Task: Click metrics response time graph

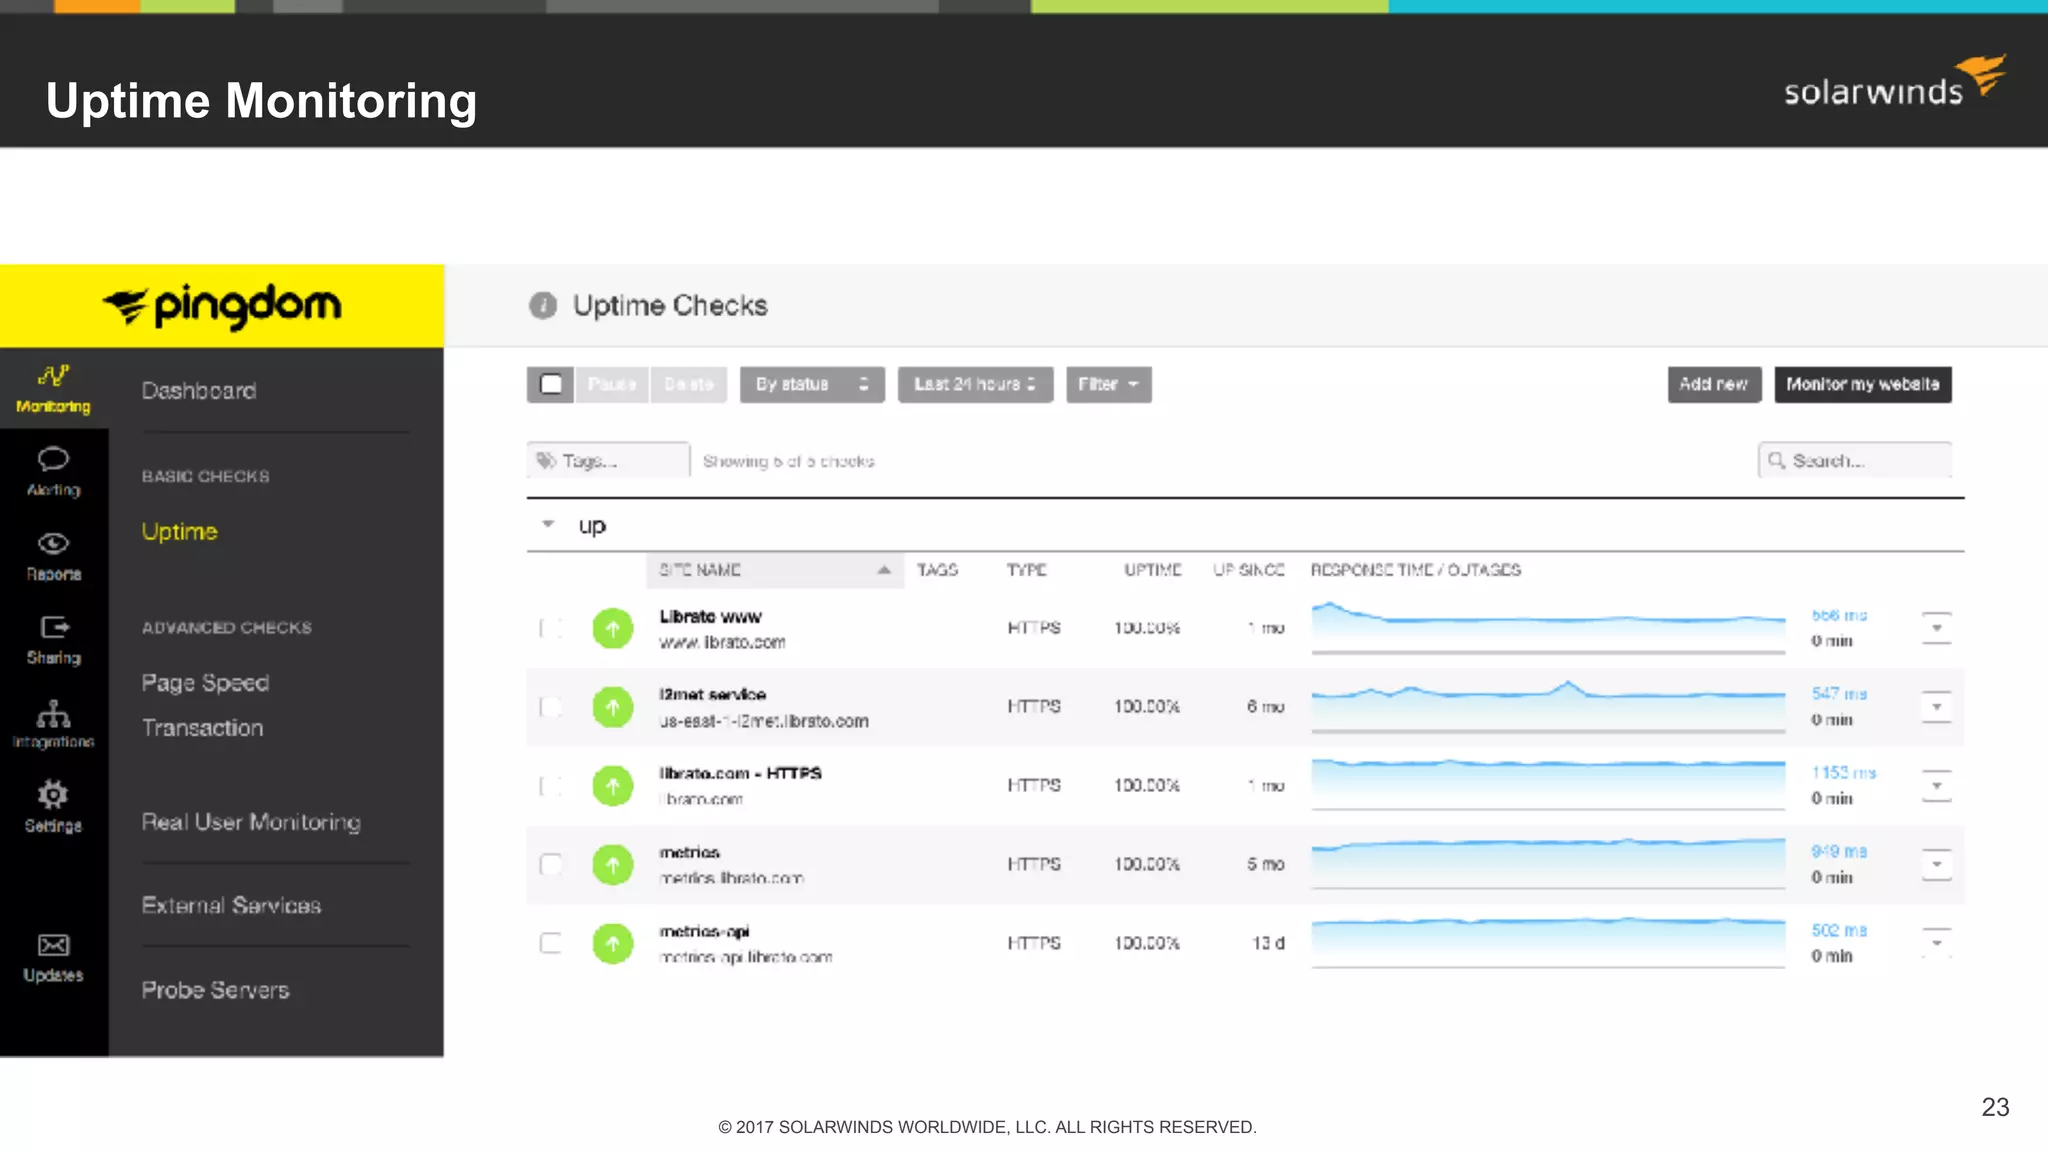Action: pyautogui.click(x=1548, y=864)
